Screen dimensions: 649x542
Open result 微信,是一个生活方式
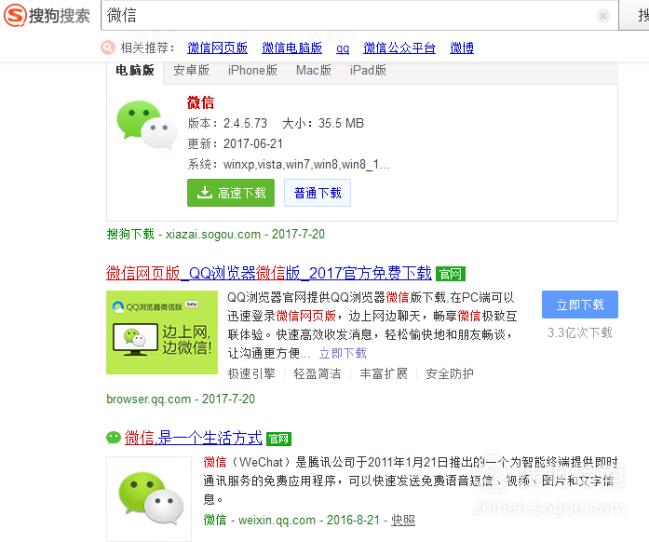click(193, 438)
